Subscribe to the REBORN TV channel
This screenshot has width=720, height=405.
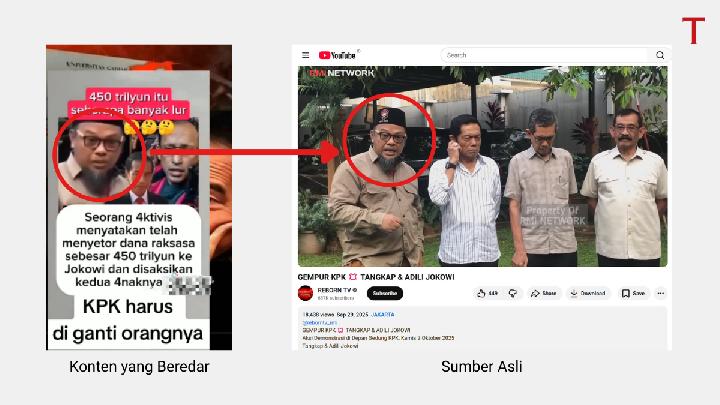pyautogui.click(x=385, y=293)
